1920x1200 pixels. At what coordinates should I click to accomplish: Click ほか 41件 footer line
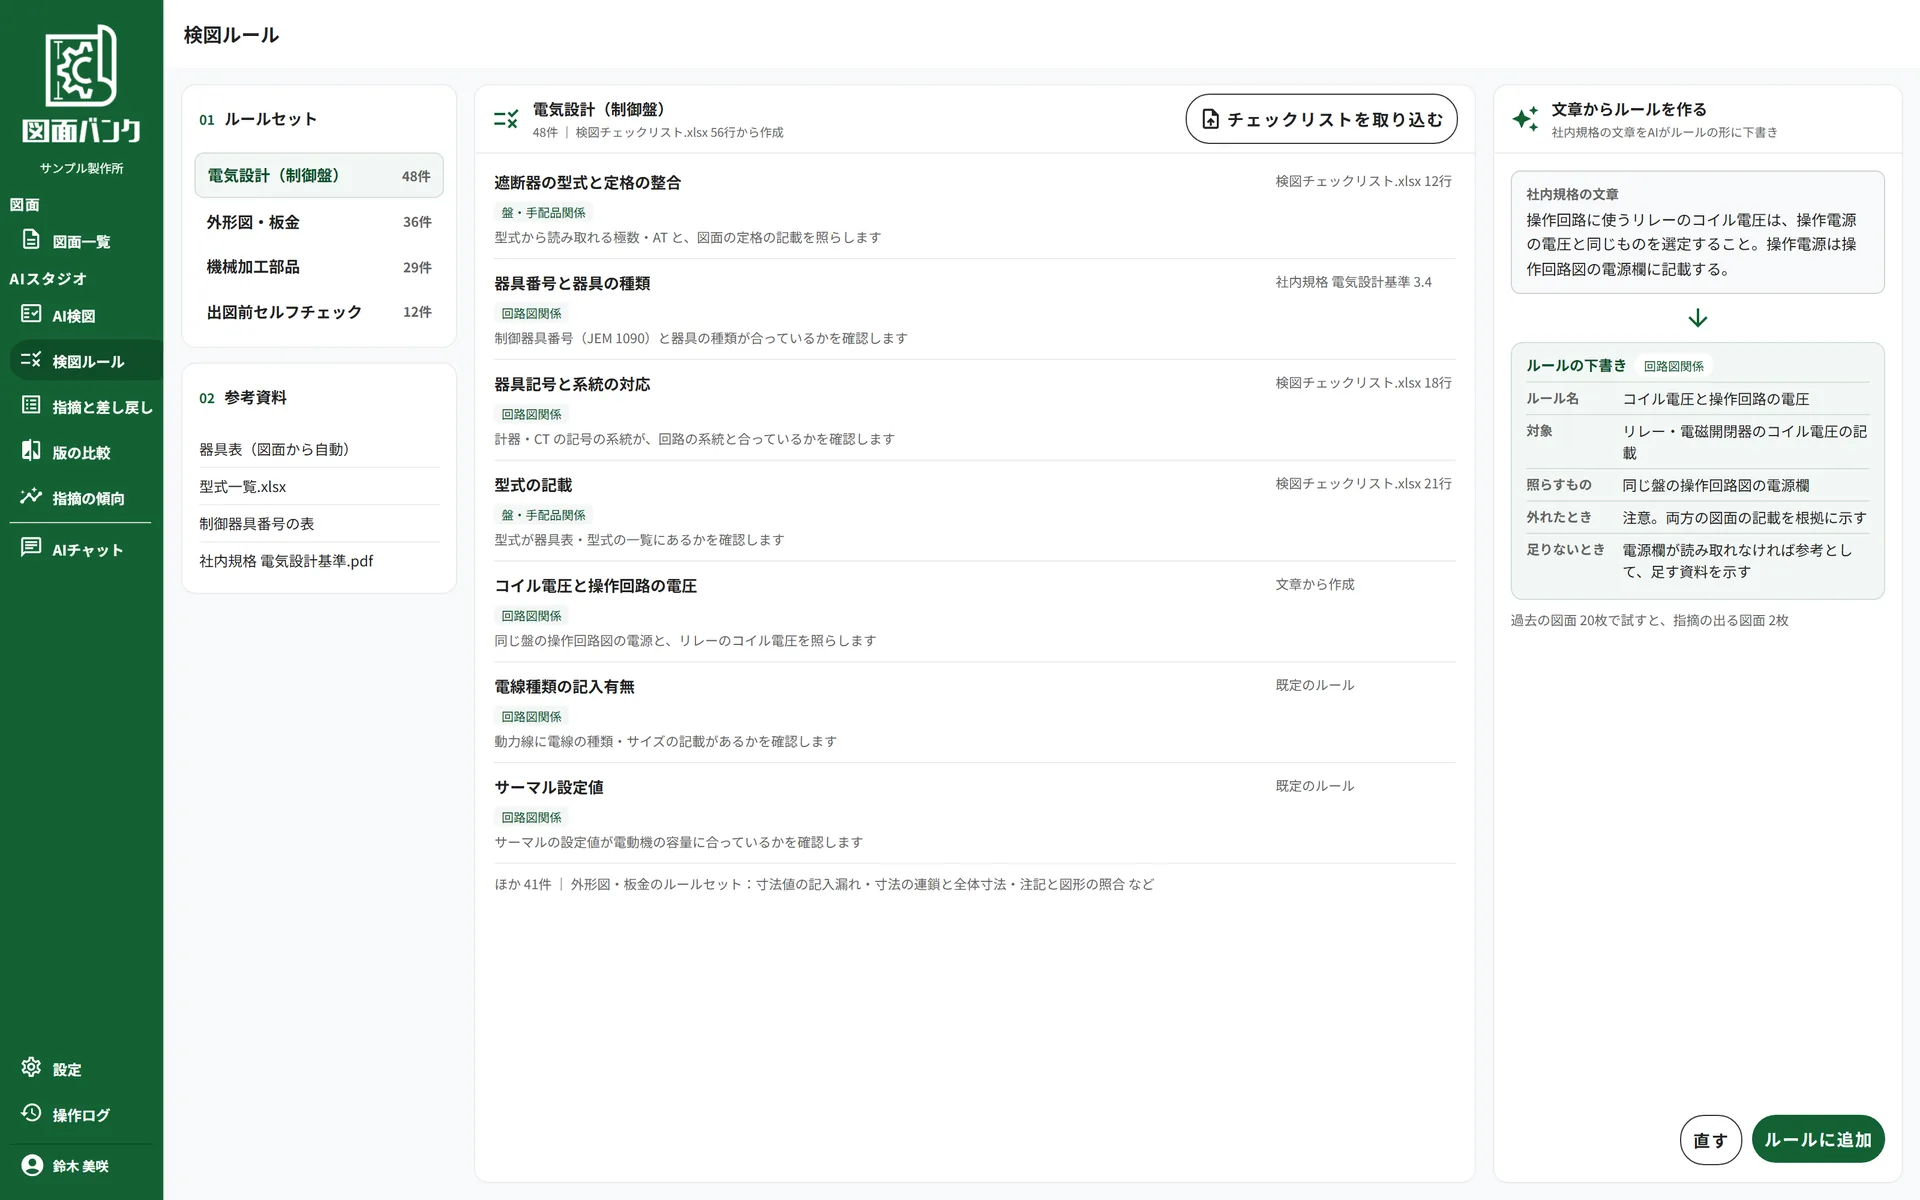(824, 884)
